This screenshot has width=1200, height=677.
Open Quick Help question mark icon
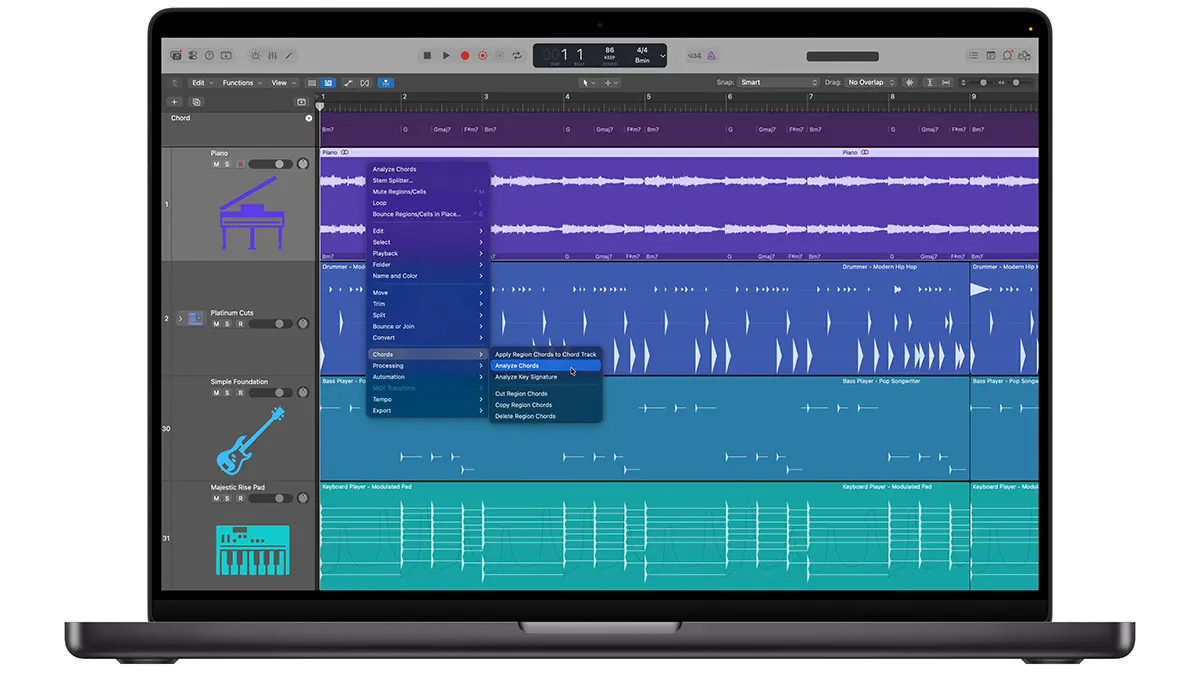[x=209, y=56]
